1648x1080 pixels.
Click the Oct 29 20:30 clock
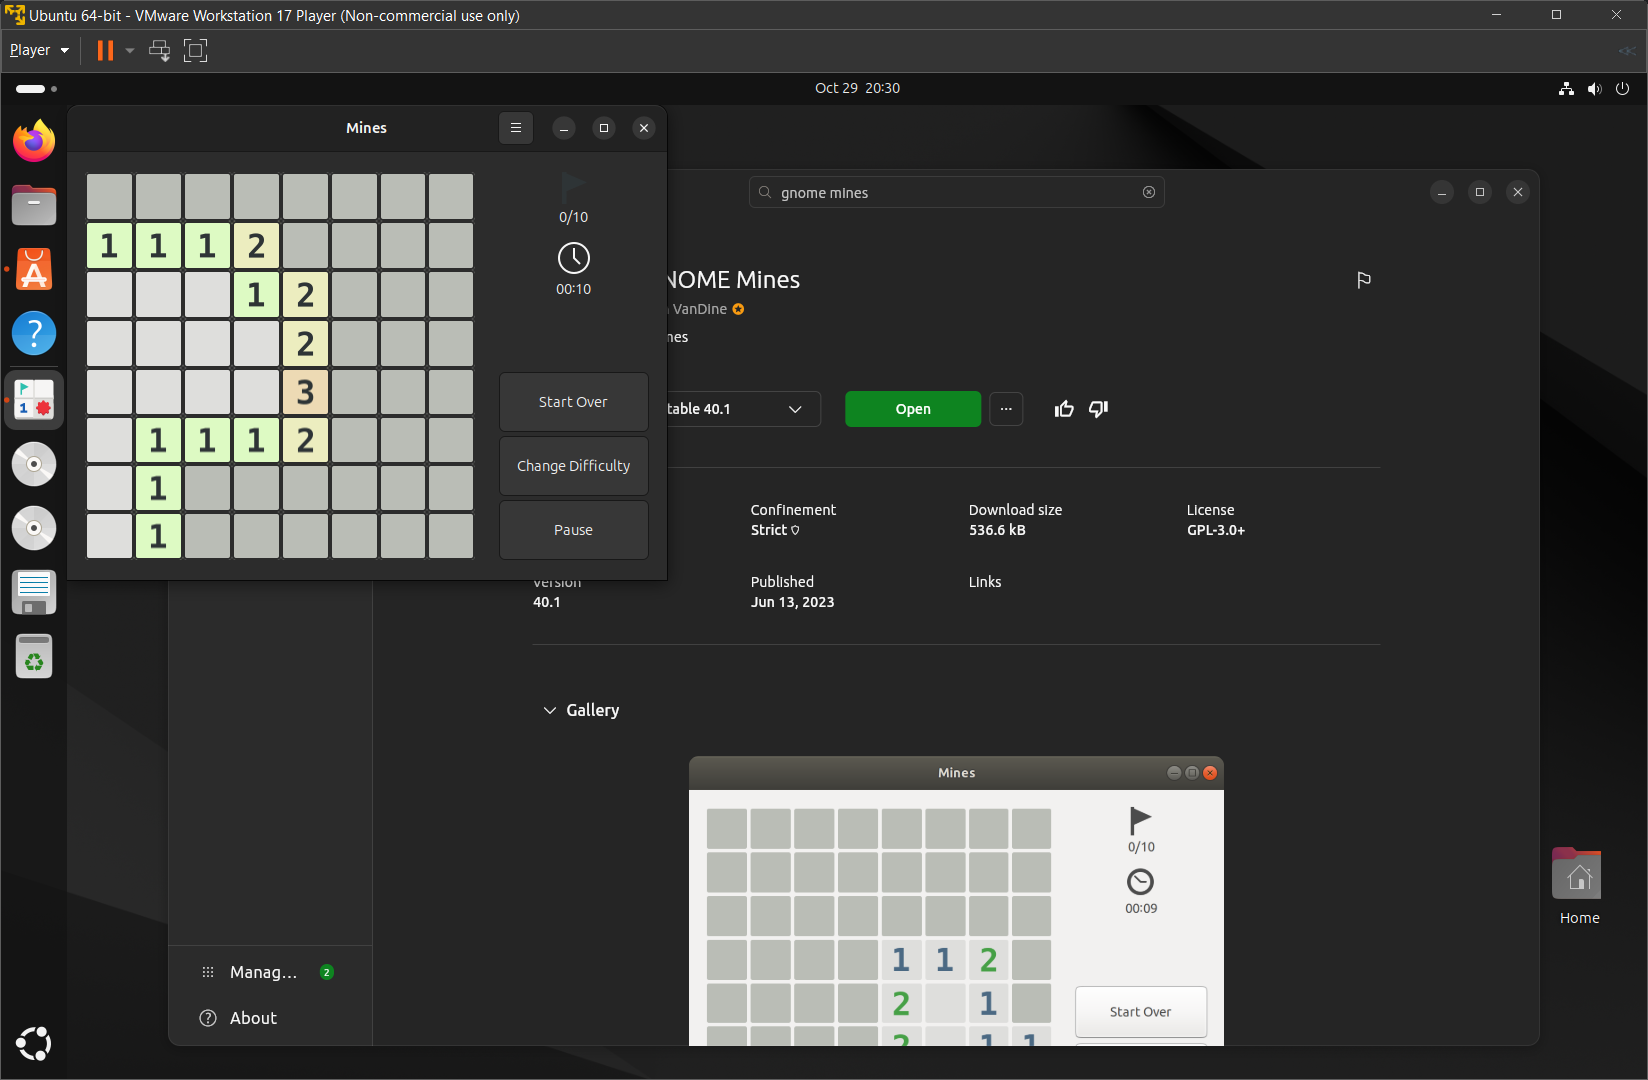[857, 88]
